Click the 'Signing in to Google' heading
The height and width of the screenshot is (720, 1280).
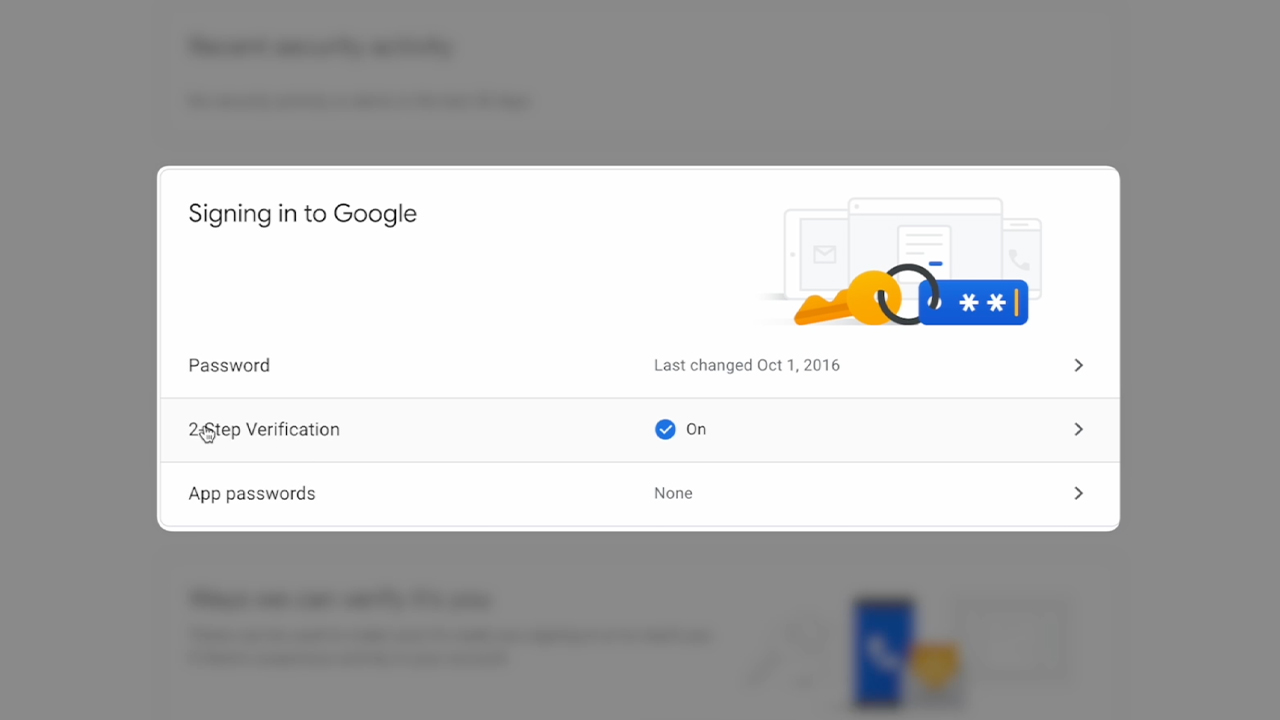[303, 214]
